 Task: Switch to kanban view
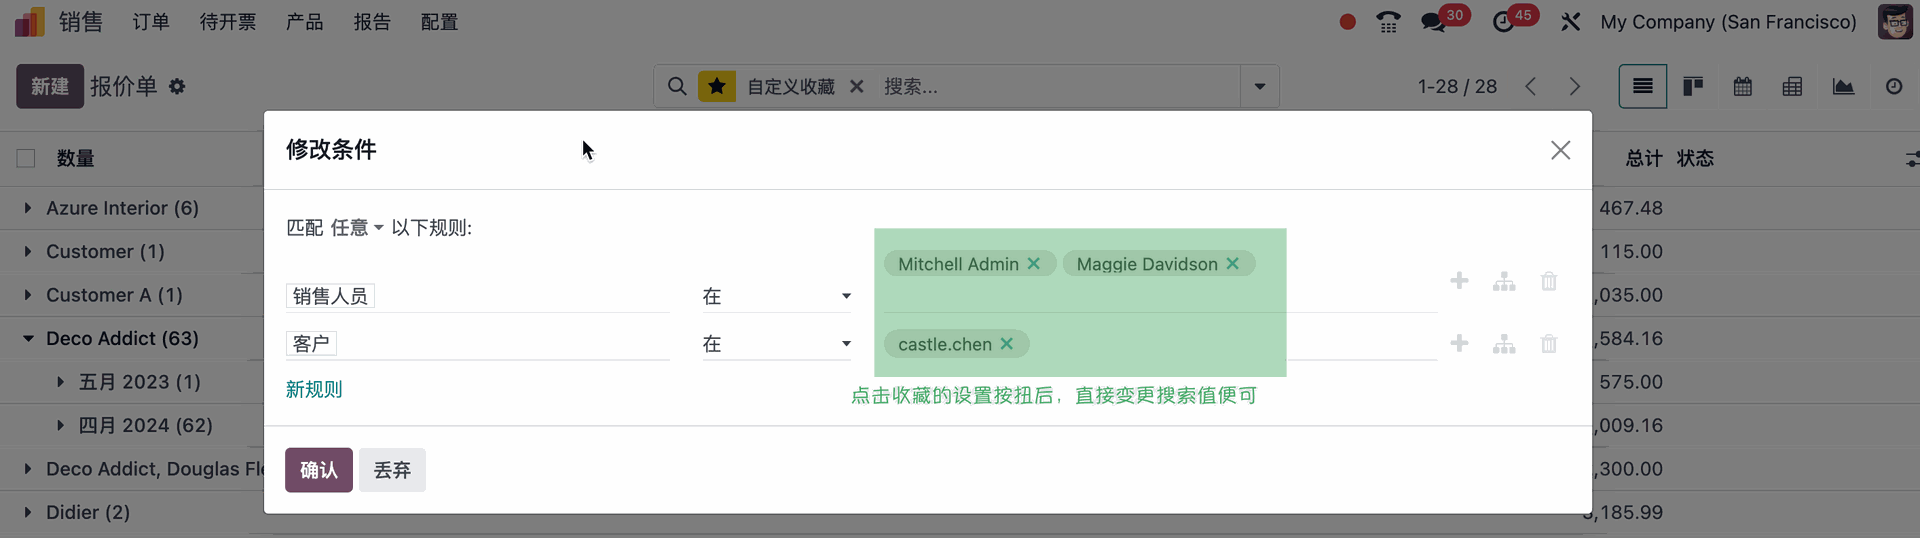pos(1693,87)
